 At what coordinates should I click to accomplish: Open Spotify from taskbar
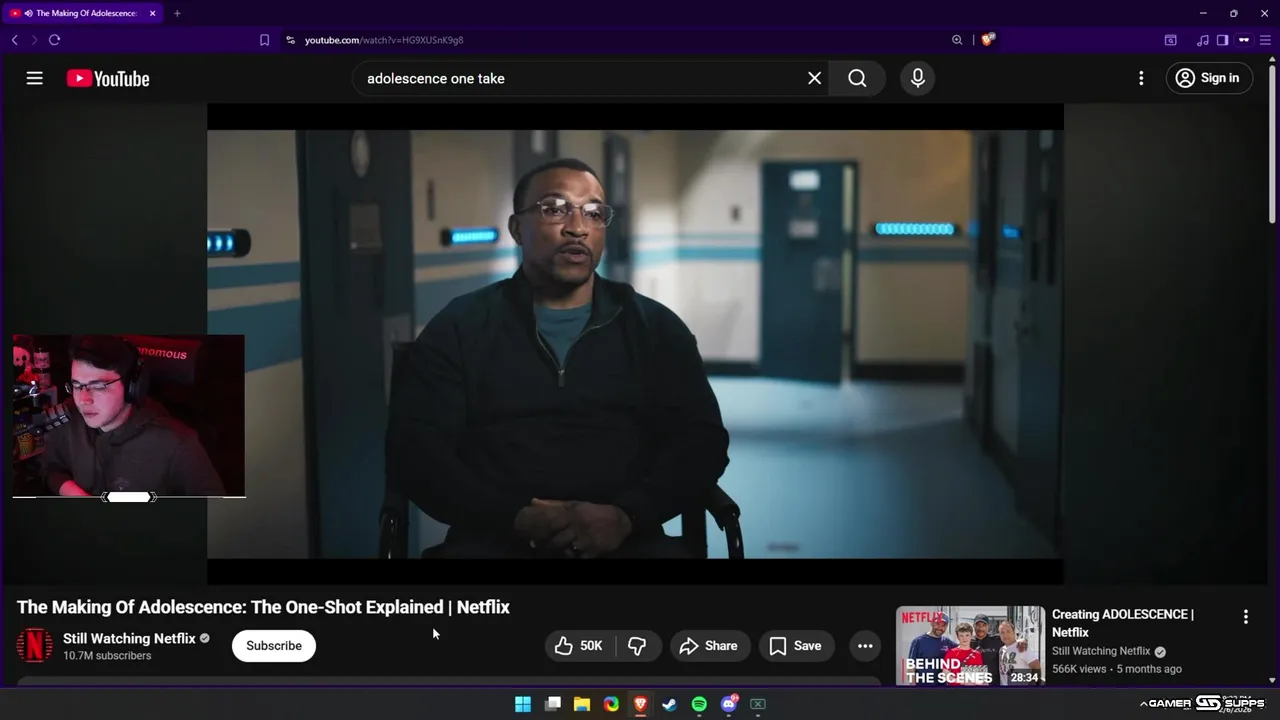(699, 704)
